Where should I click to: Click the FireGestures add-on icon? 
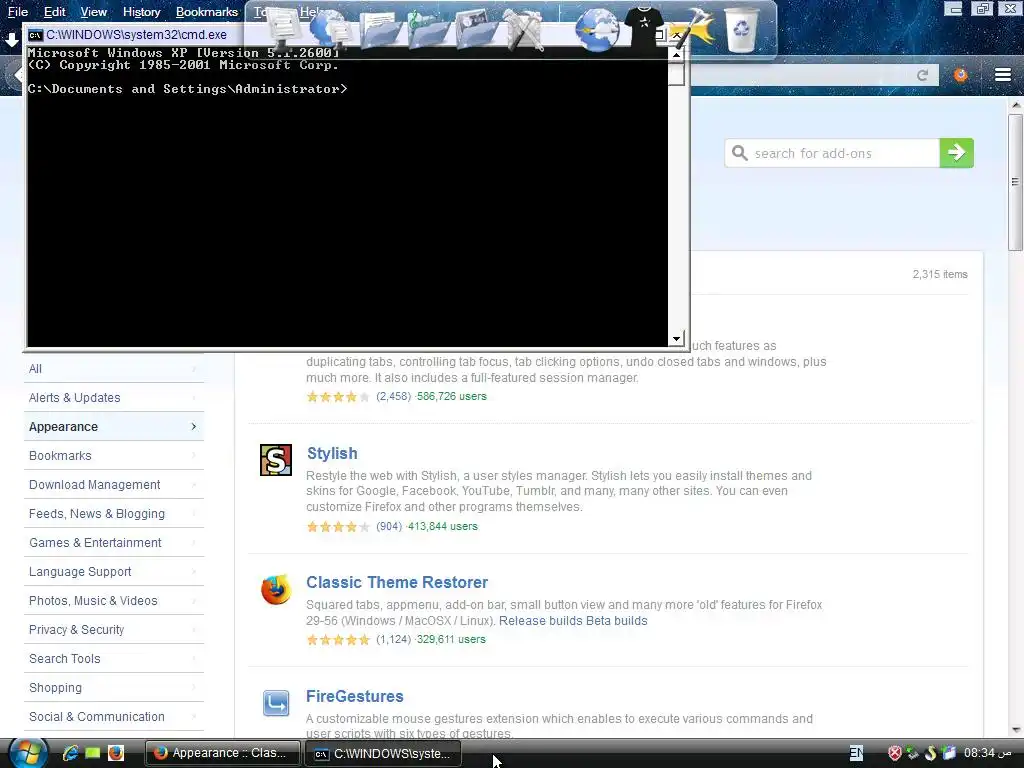pyautogui.click(x=276, y=703)
